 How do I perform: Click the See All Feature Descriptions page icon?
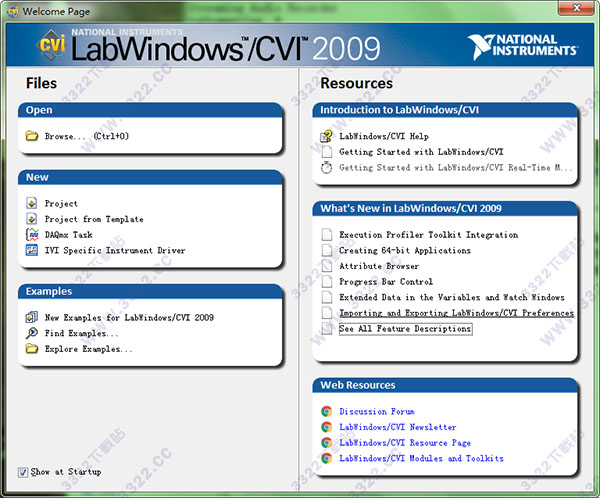click(327, 328)
